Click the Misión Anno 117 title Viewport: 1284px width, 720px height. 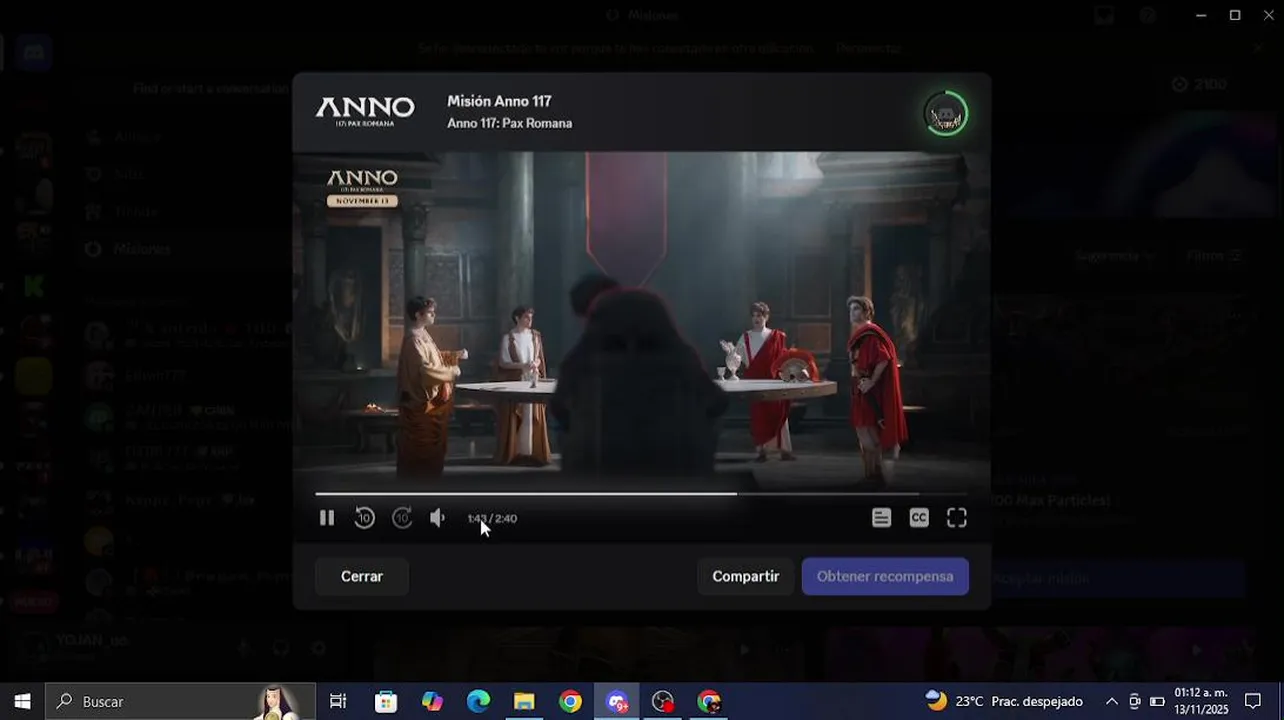click(499, 101)
